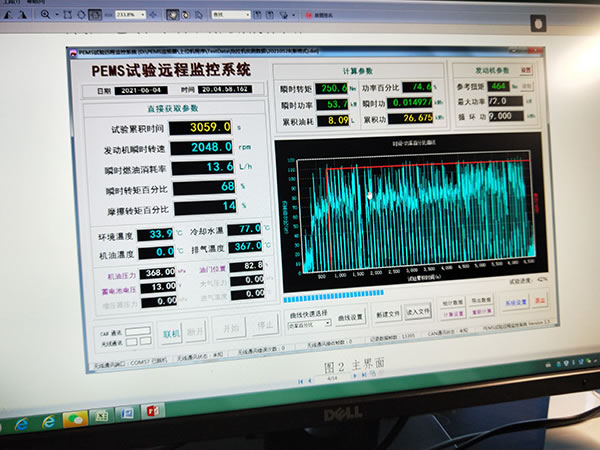Click the blue test progress bar
This screenshot has width=600, height=450.
(330, 297)
